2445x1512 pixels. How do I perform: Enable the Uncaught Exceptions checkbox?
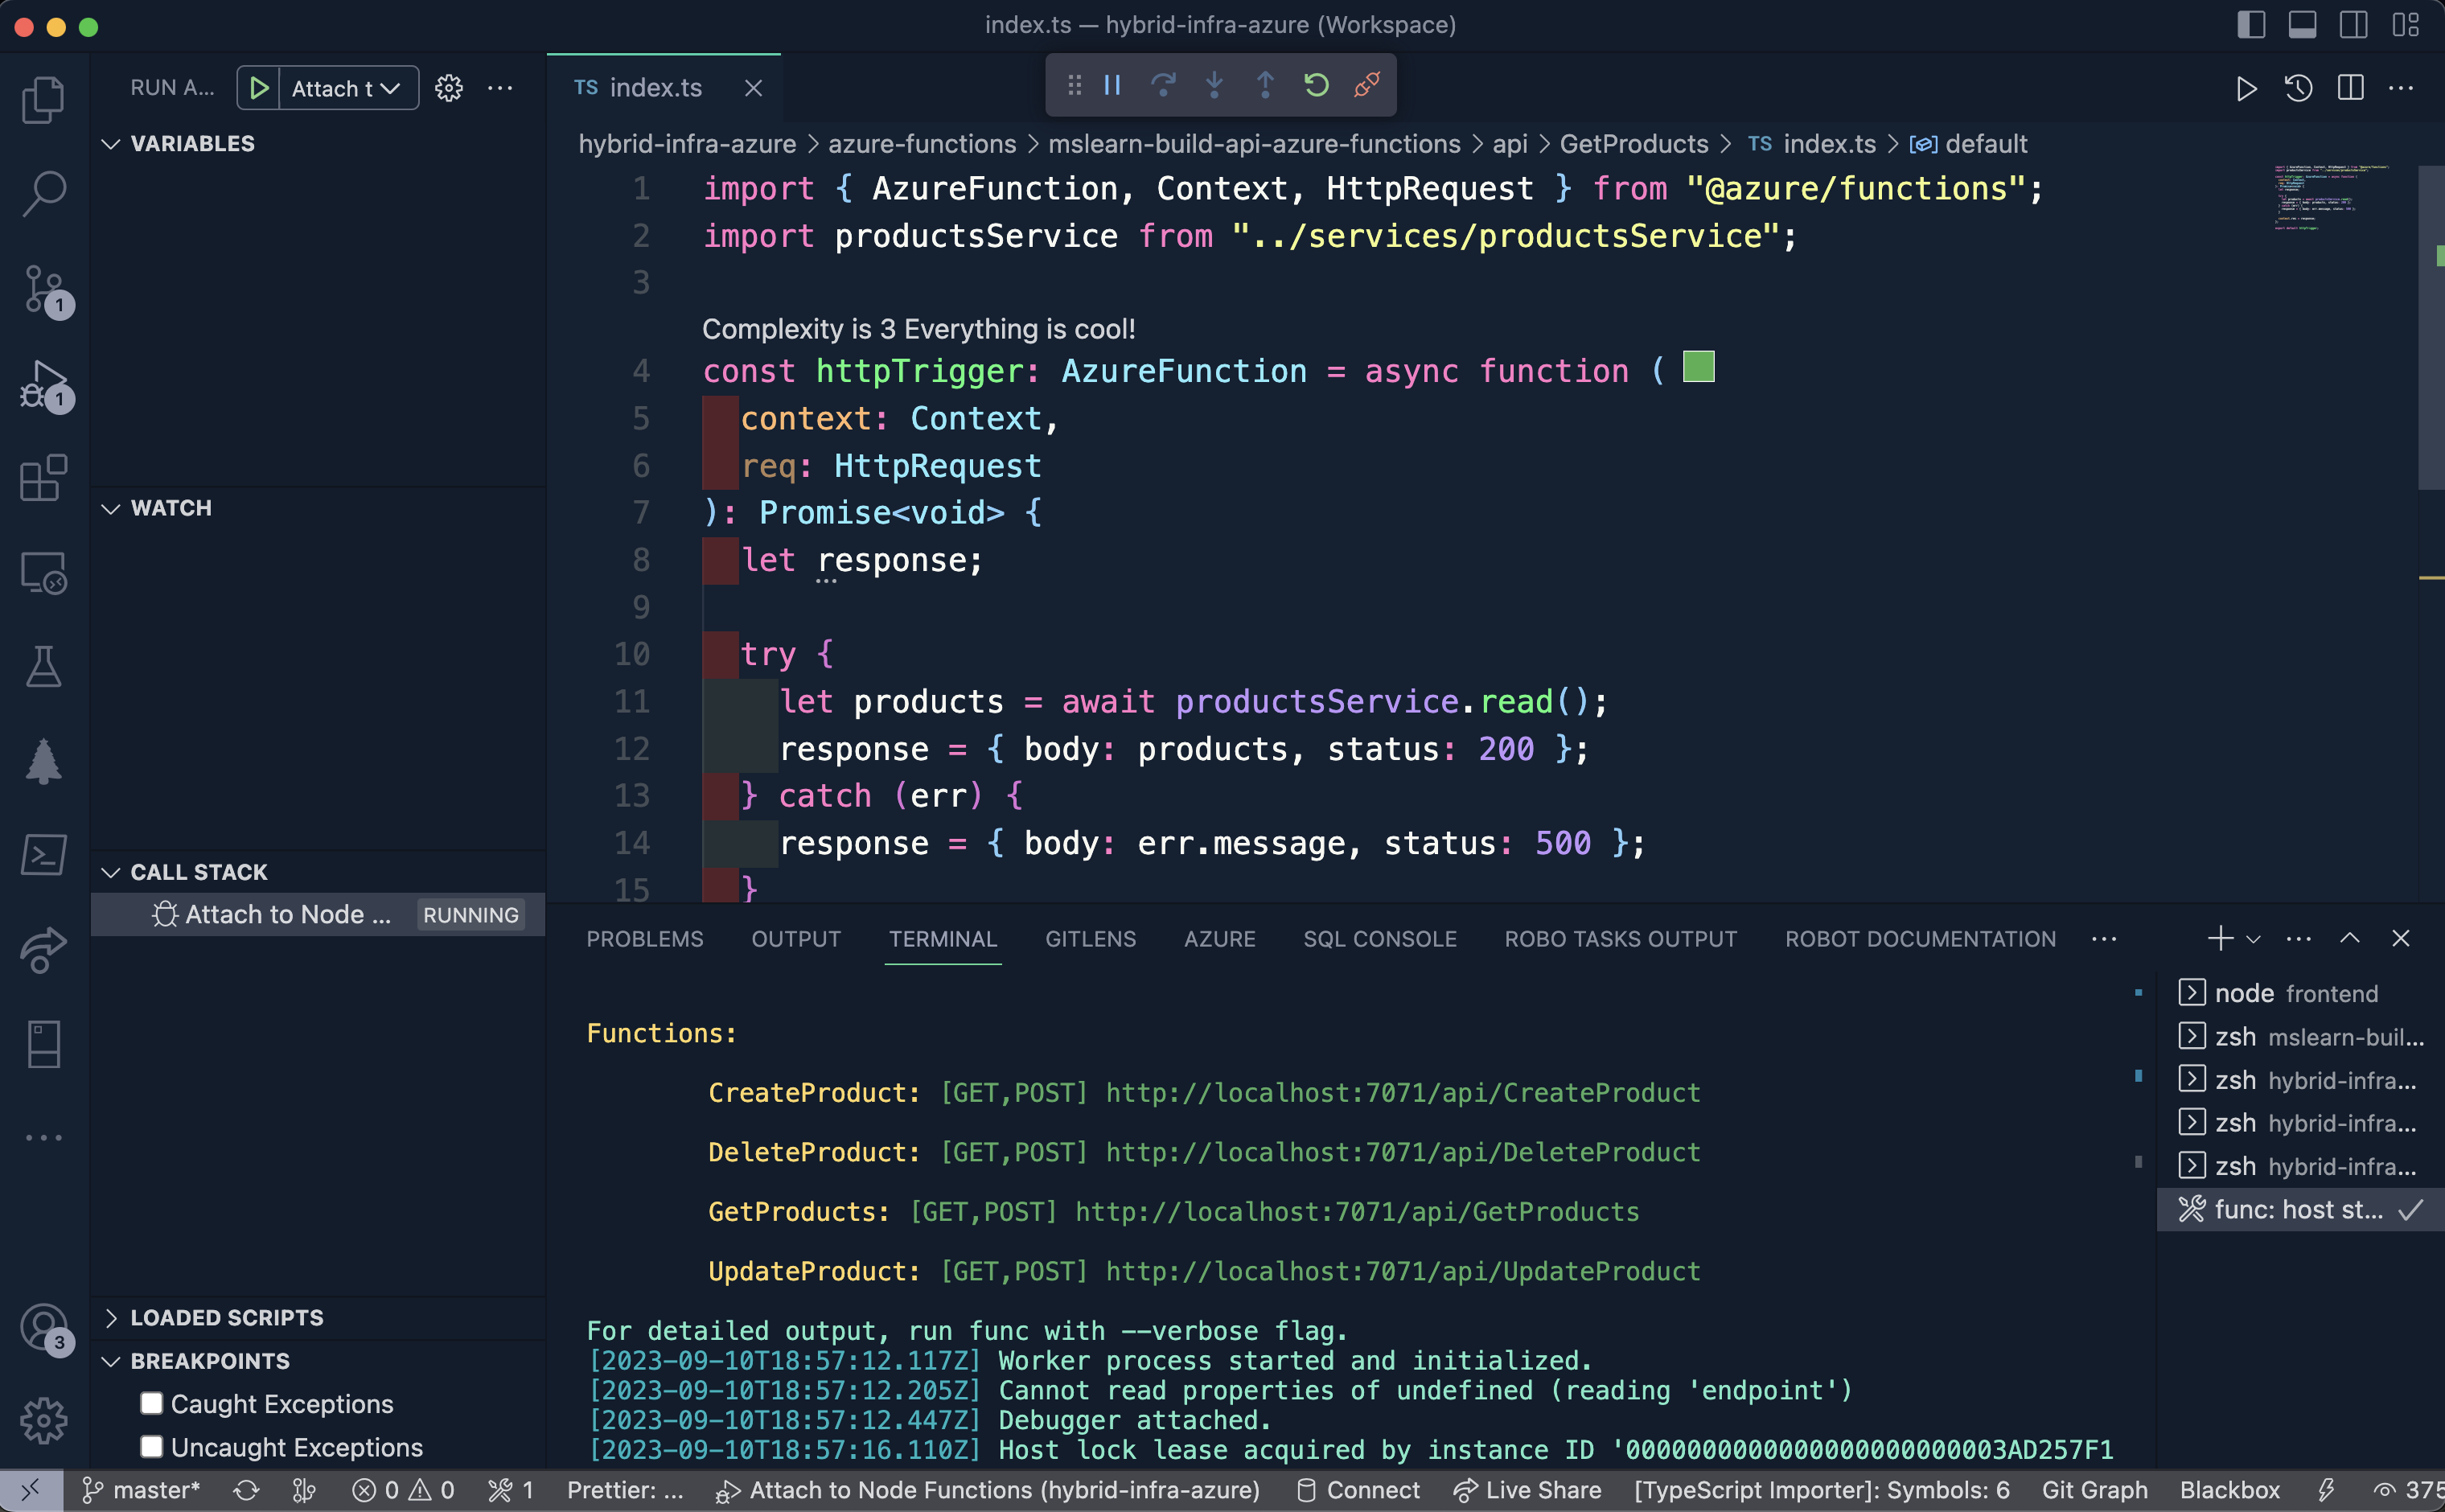pyautogui.click(x=152, y=1446)
